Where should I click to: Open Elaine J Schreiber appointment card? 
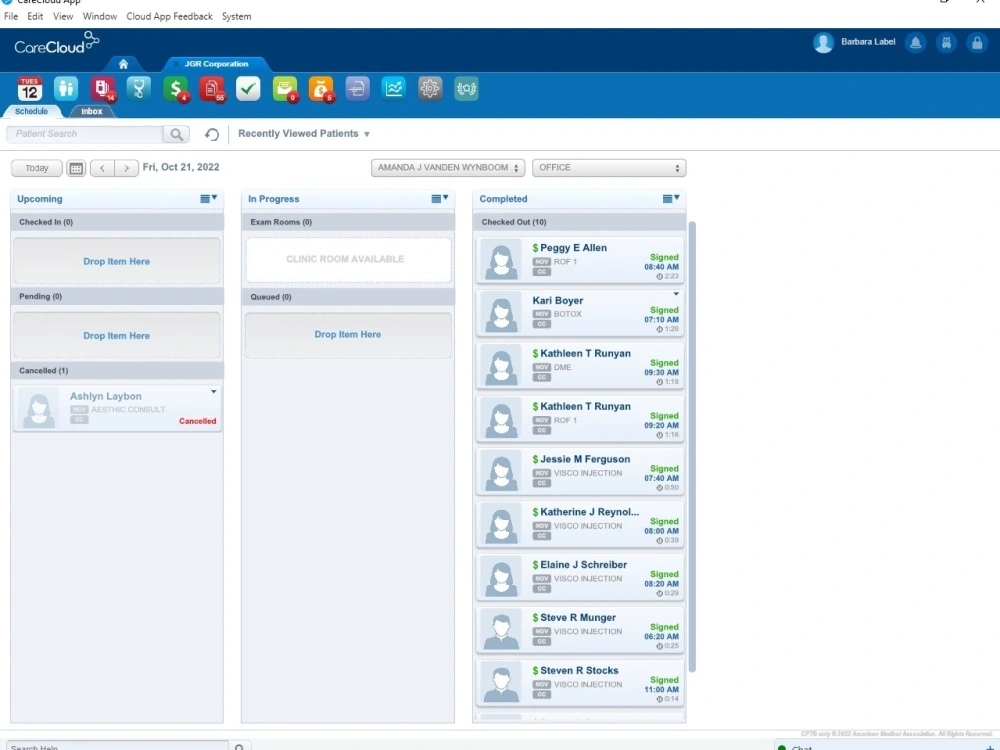click(x=580, y=577)
